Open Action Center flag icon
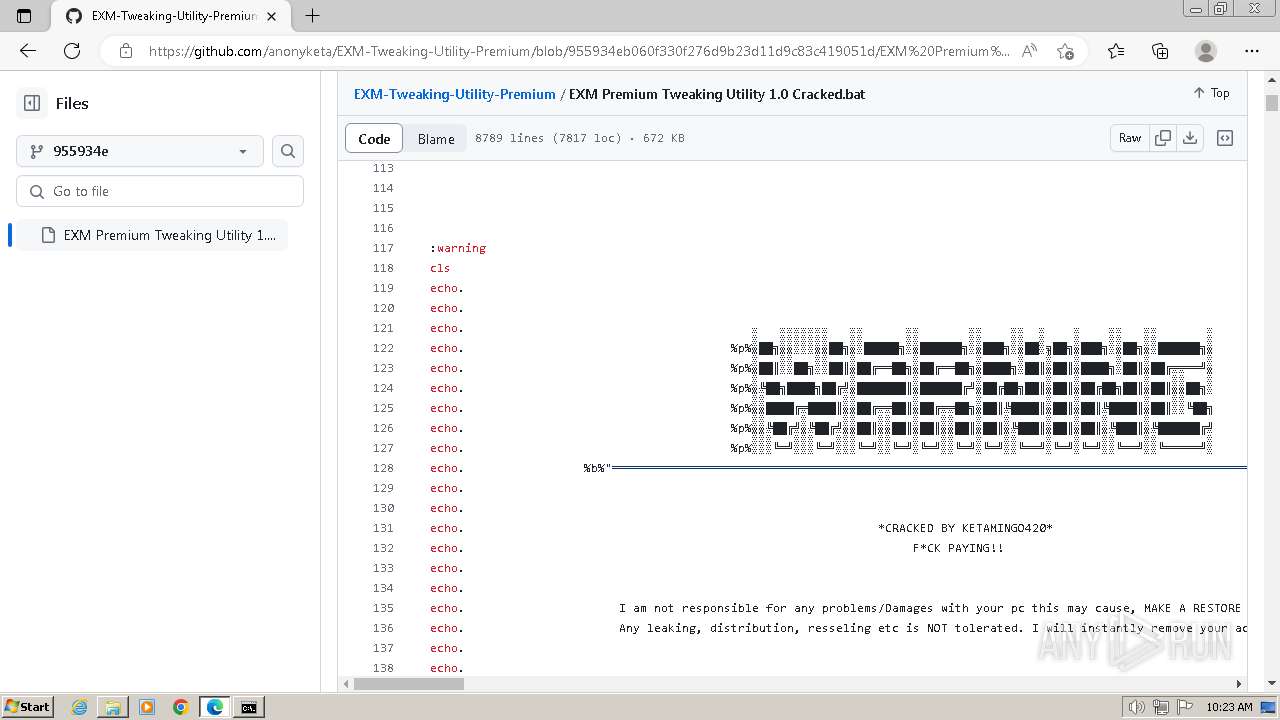 (x=1185, y=707)
